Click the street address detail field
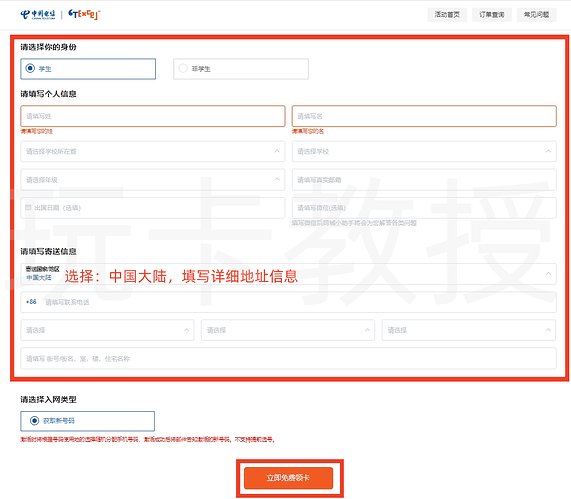 [288, 358]
